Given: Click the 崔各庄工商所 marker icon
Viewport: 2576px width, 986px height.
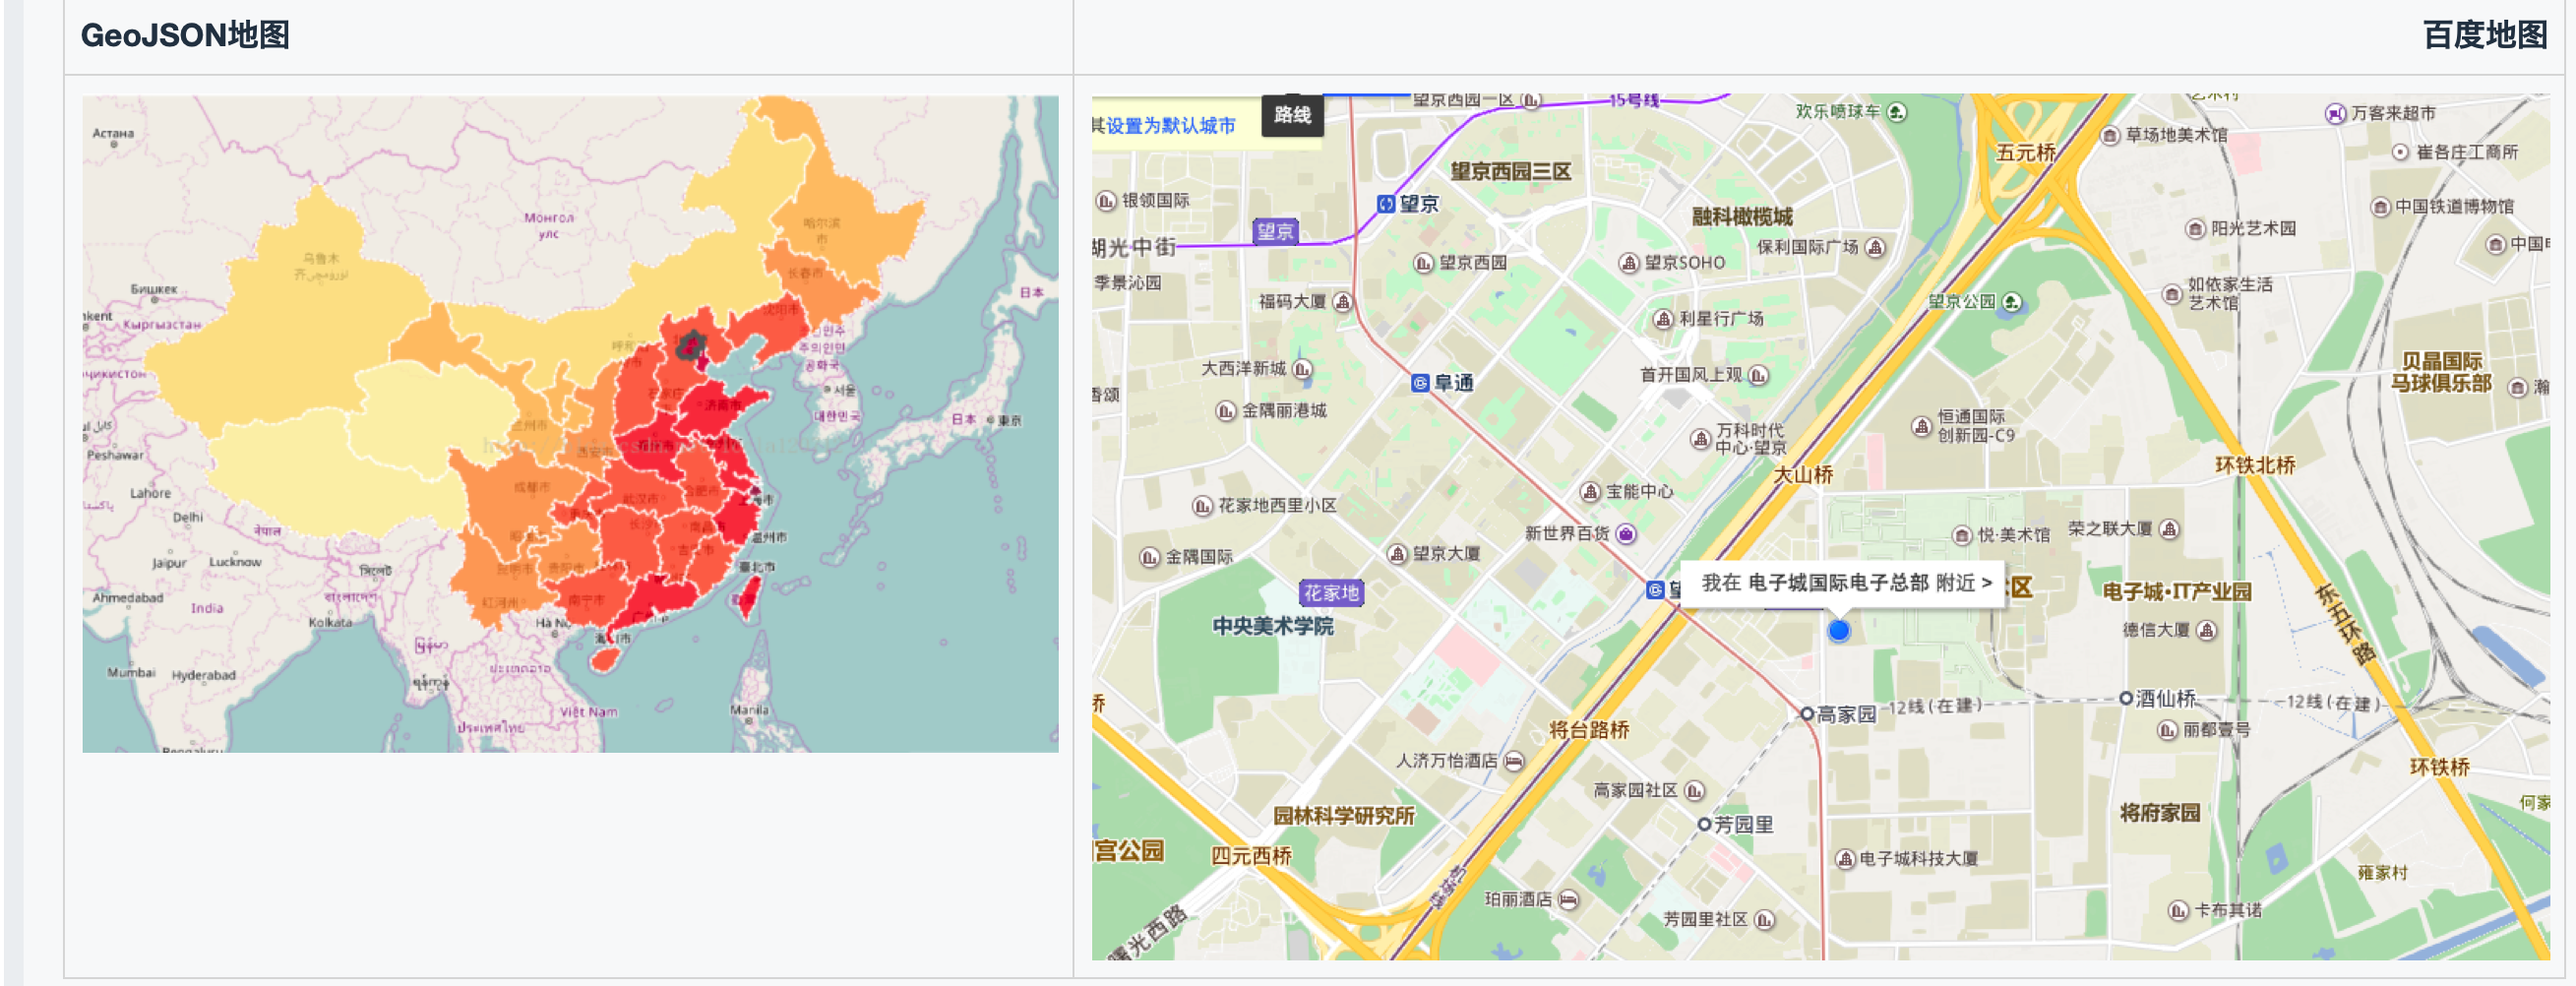Looking at the screenshot, I should pos(2400,152).
